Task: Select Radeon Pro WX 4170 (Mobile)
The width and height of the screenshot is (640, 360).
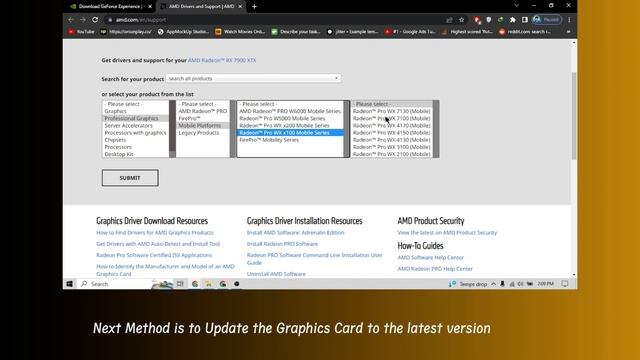Action: pos(391,125)
